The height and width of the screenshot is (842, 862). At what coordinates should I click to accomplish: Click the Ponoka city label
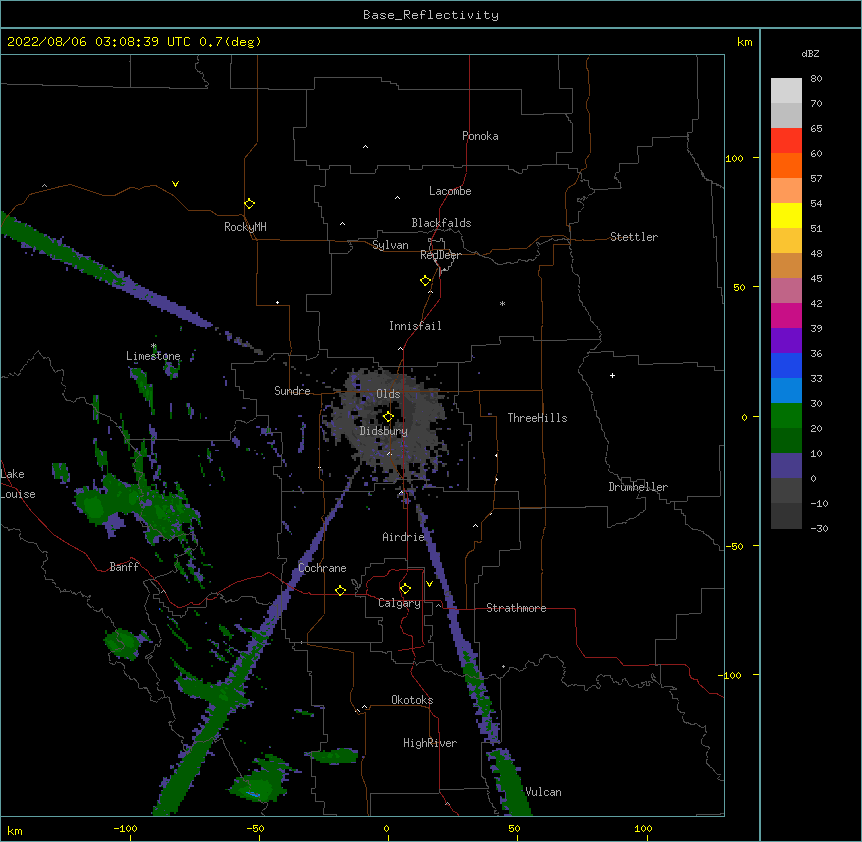tap(480, 136)
